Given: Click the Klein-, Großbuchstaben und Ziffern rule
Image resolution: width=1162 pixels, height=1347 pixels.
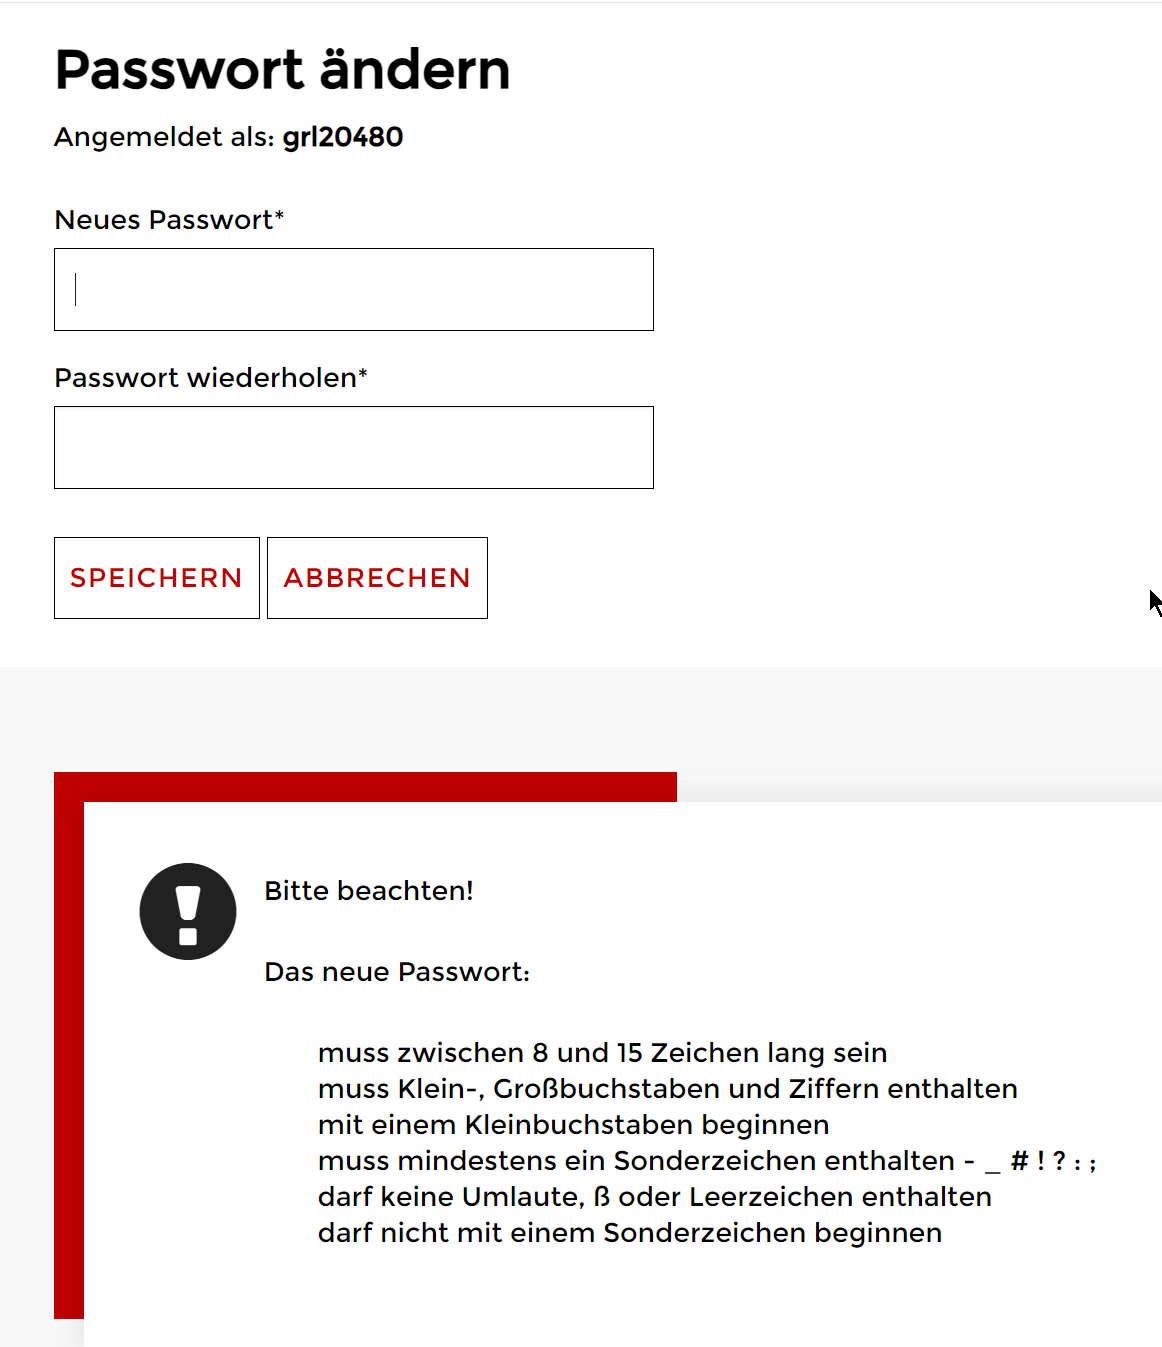Looking at the screenshot, I should point(668,1089).
